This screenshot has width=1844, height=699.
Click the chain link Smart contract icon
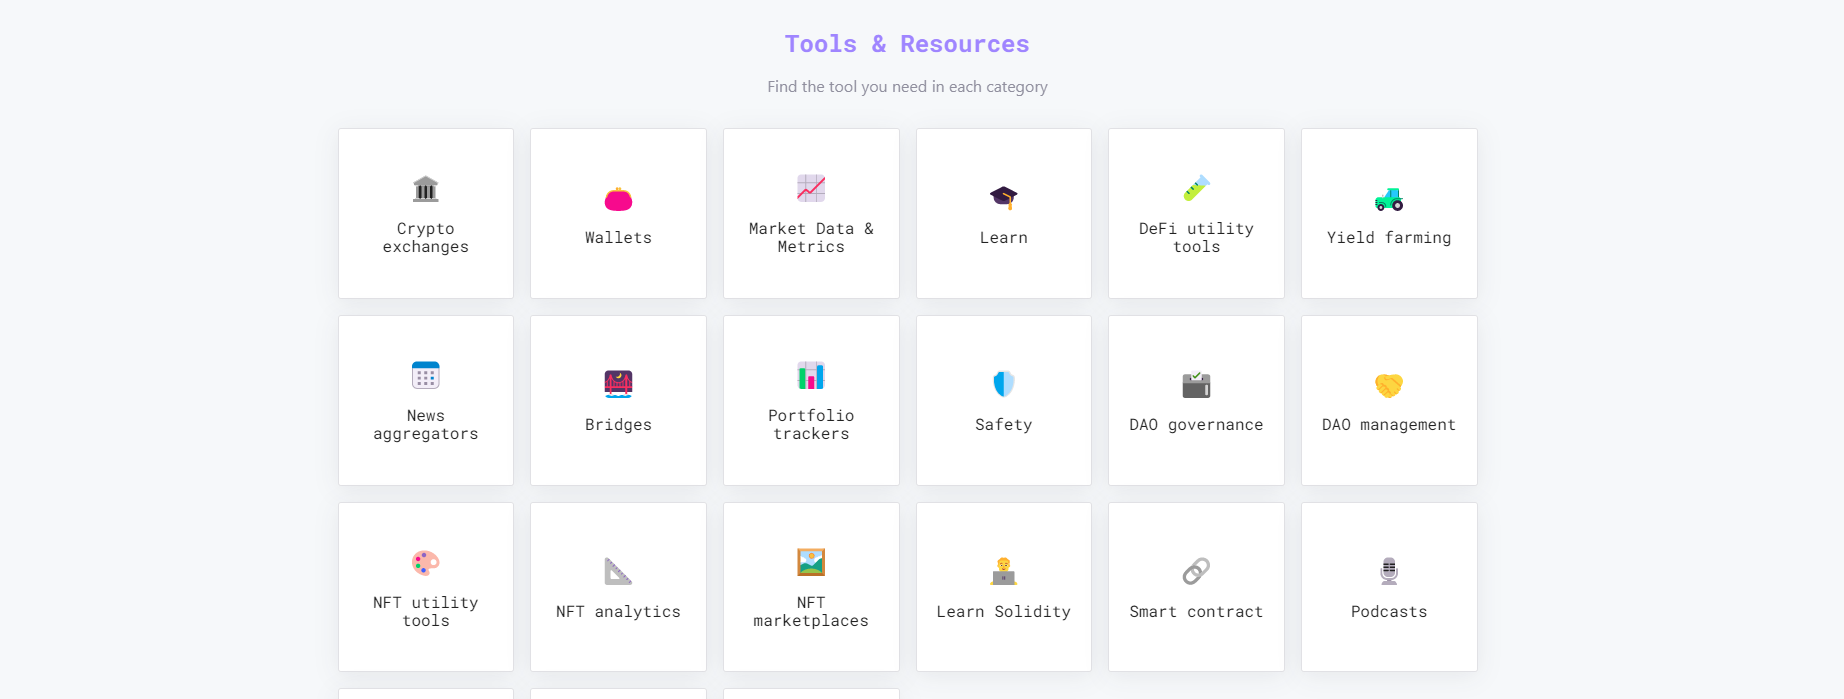(x=1196, y=571)
